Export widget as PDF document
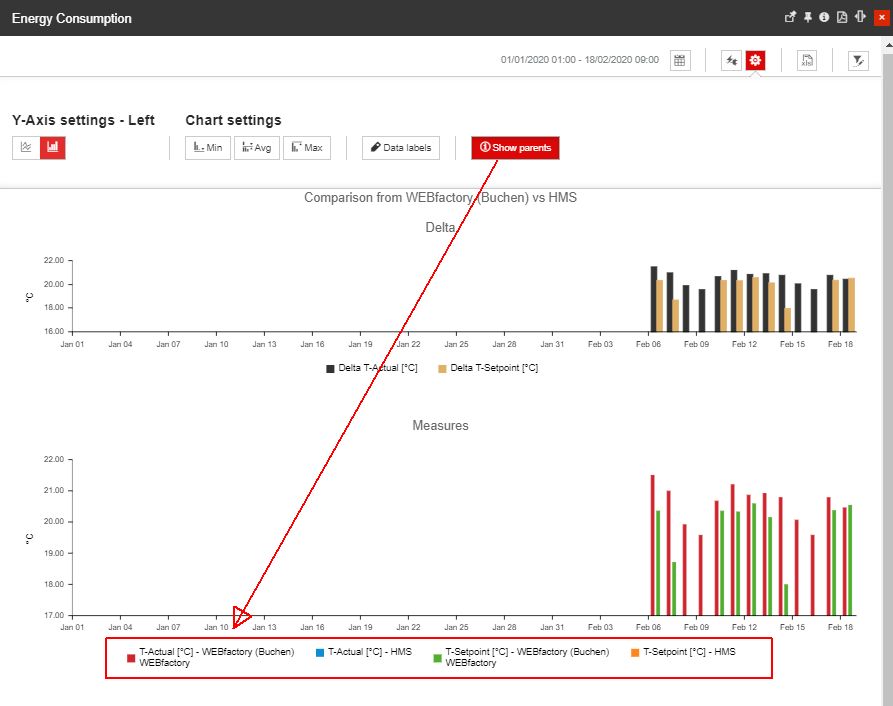Viewport: 893px width, 706px height. pyautogui.click(x=841, y=17)
